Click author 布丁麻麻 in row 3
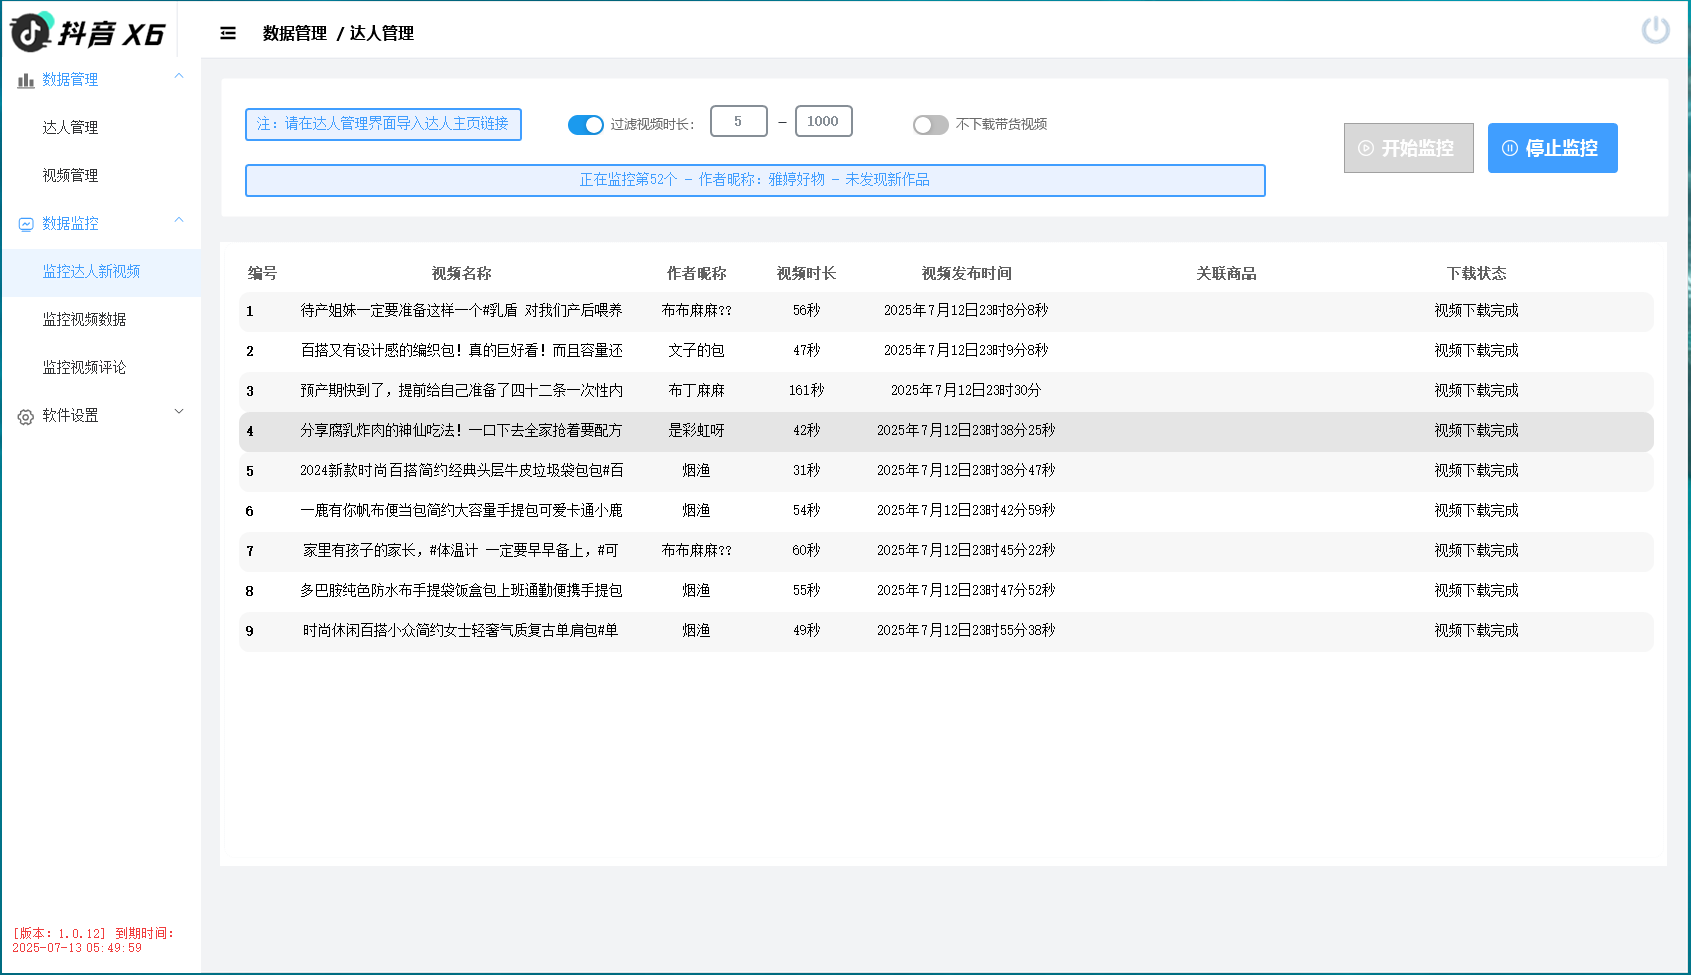The height and width of the screenshot is (975, 1691). [x=697, y=391]
